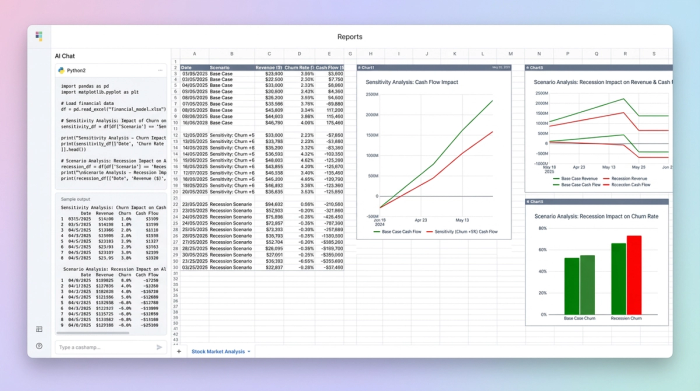700x391 pixels.
Task: Select column K header
Action: click(x=454, y=54)
